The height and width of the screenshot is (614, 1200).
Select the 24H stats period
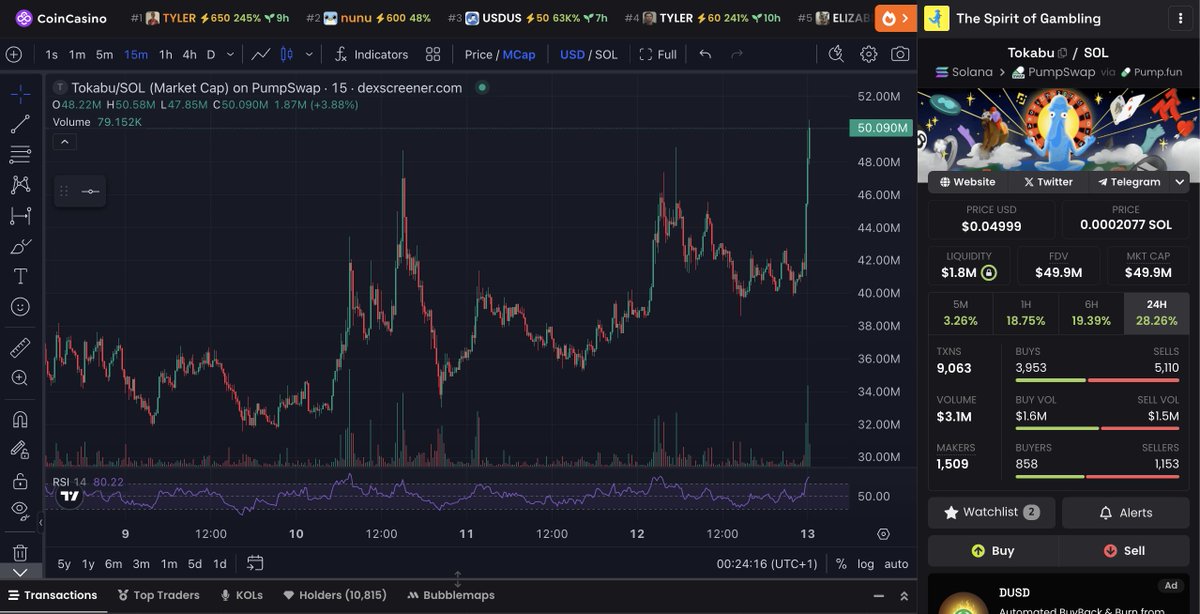click(x=1157, y=313)
